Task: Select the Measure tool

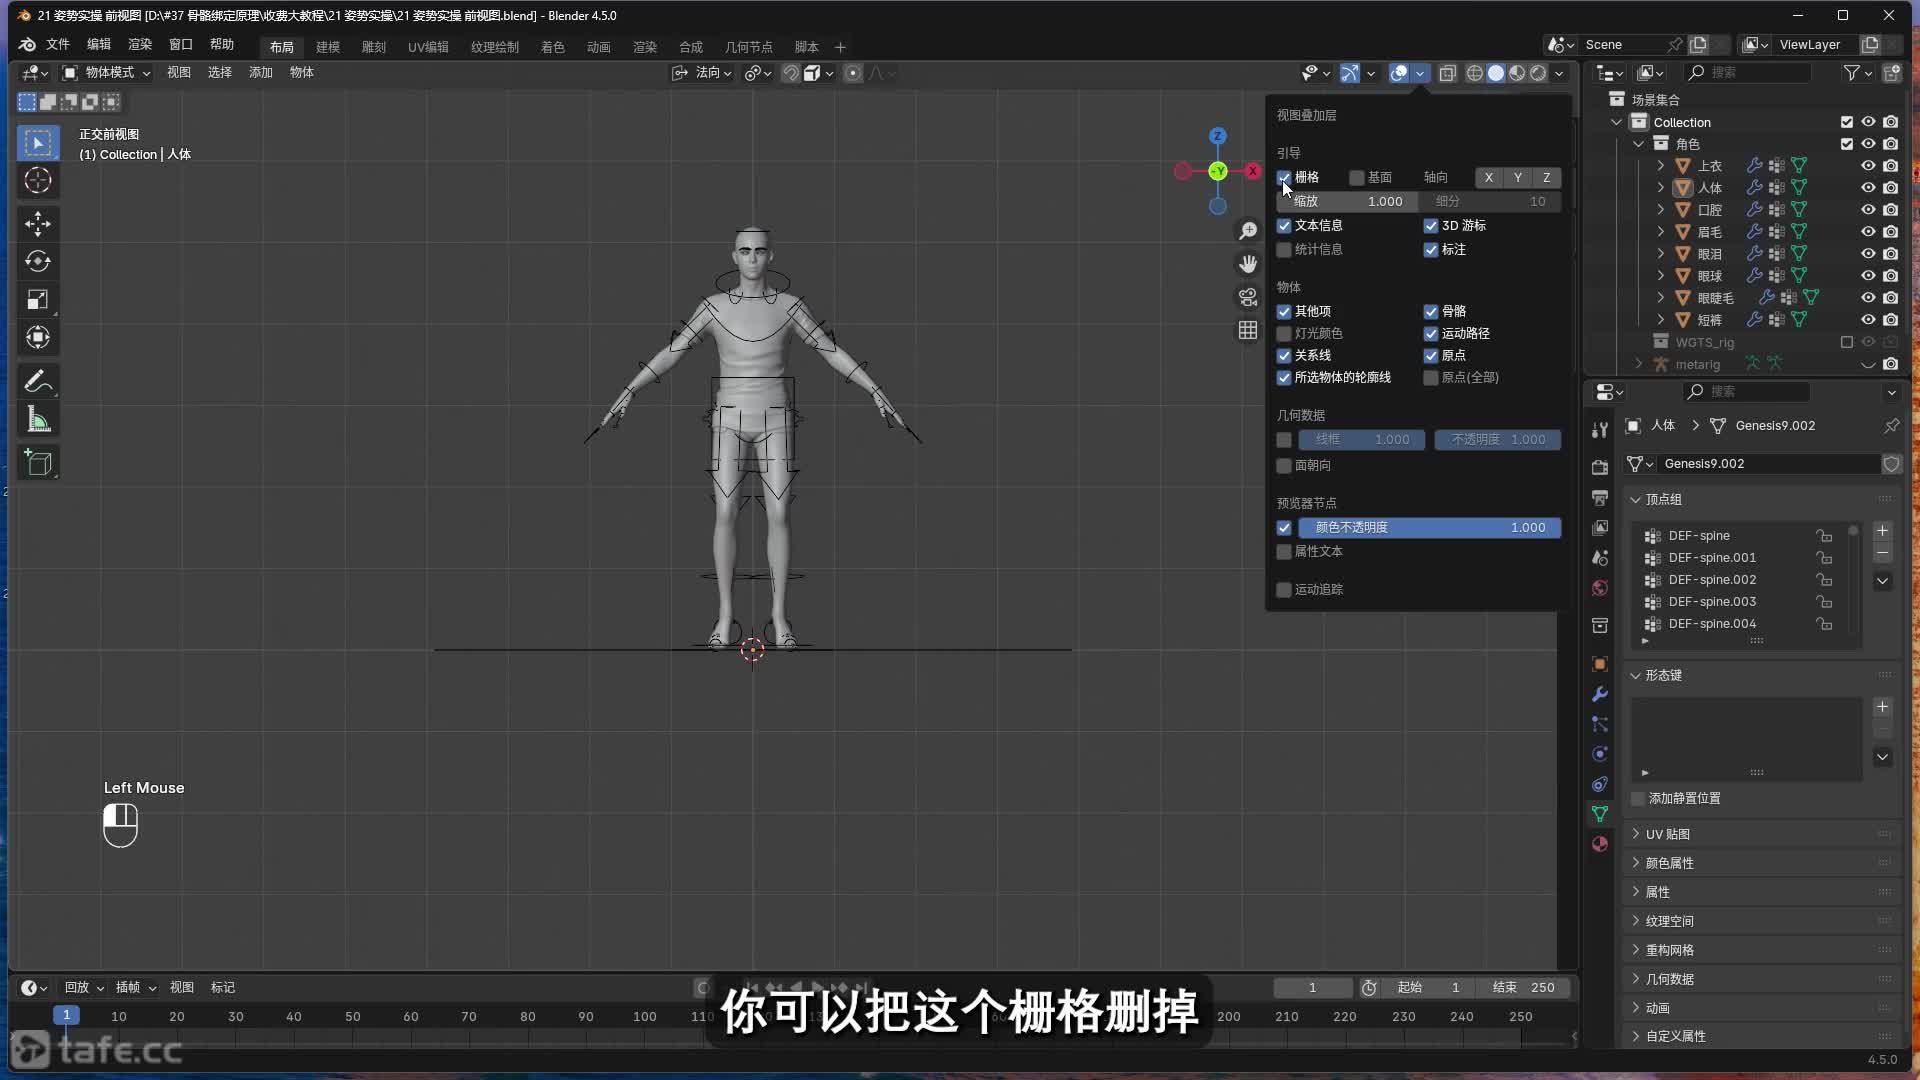Action: click(x=38, y=420)
